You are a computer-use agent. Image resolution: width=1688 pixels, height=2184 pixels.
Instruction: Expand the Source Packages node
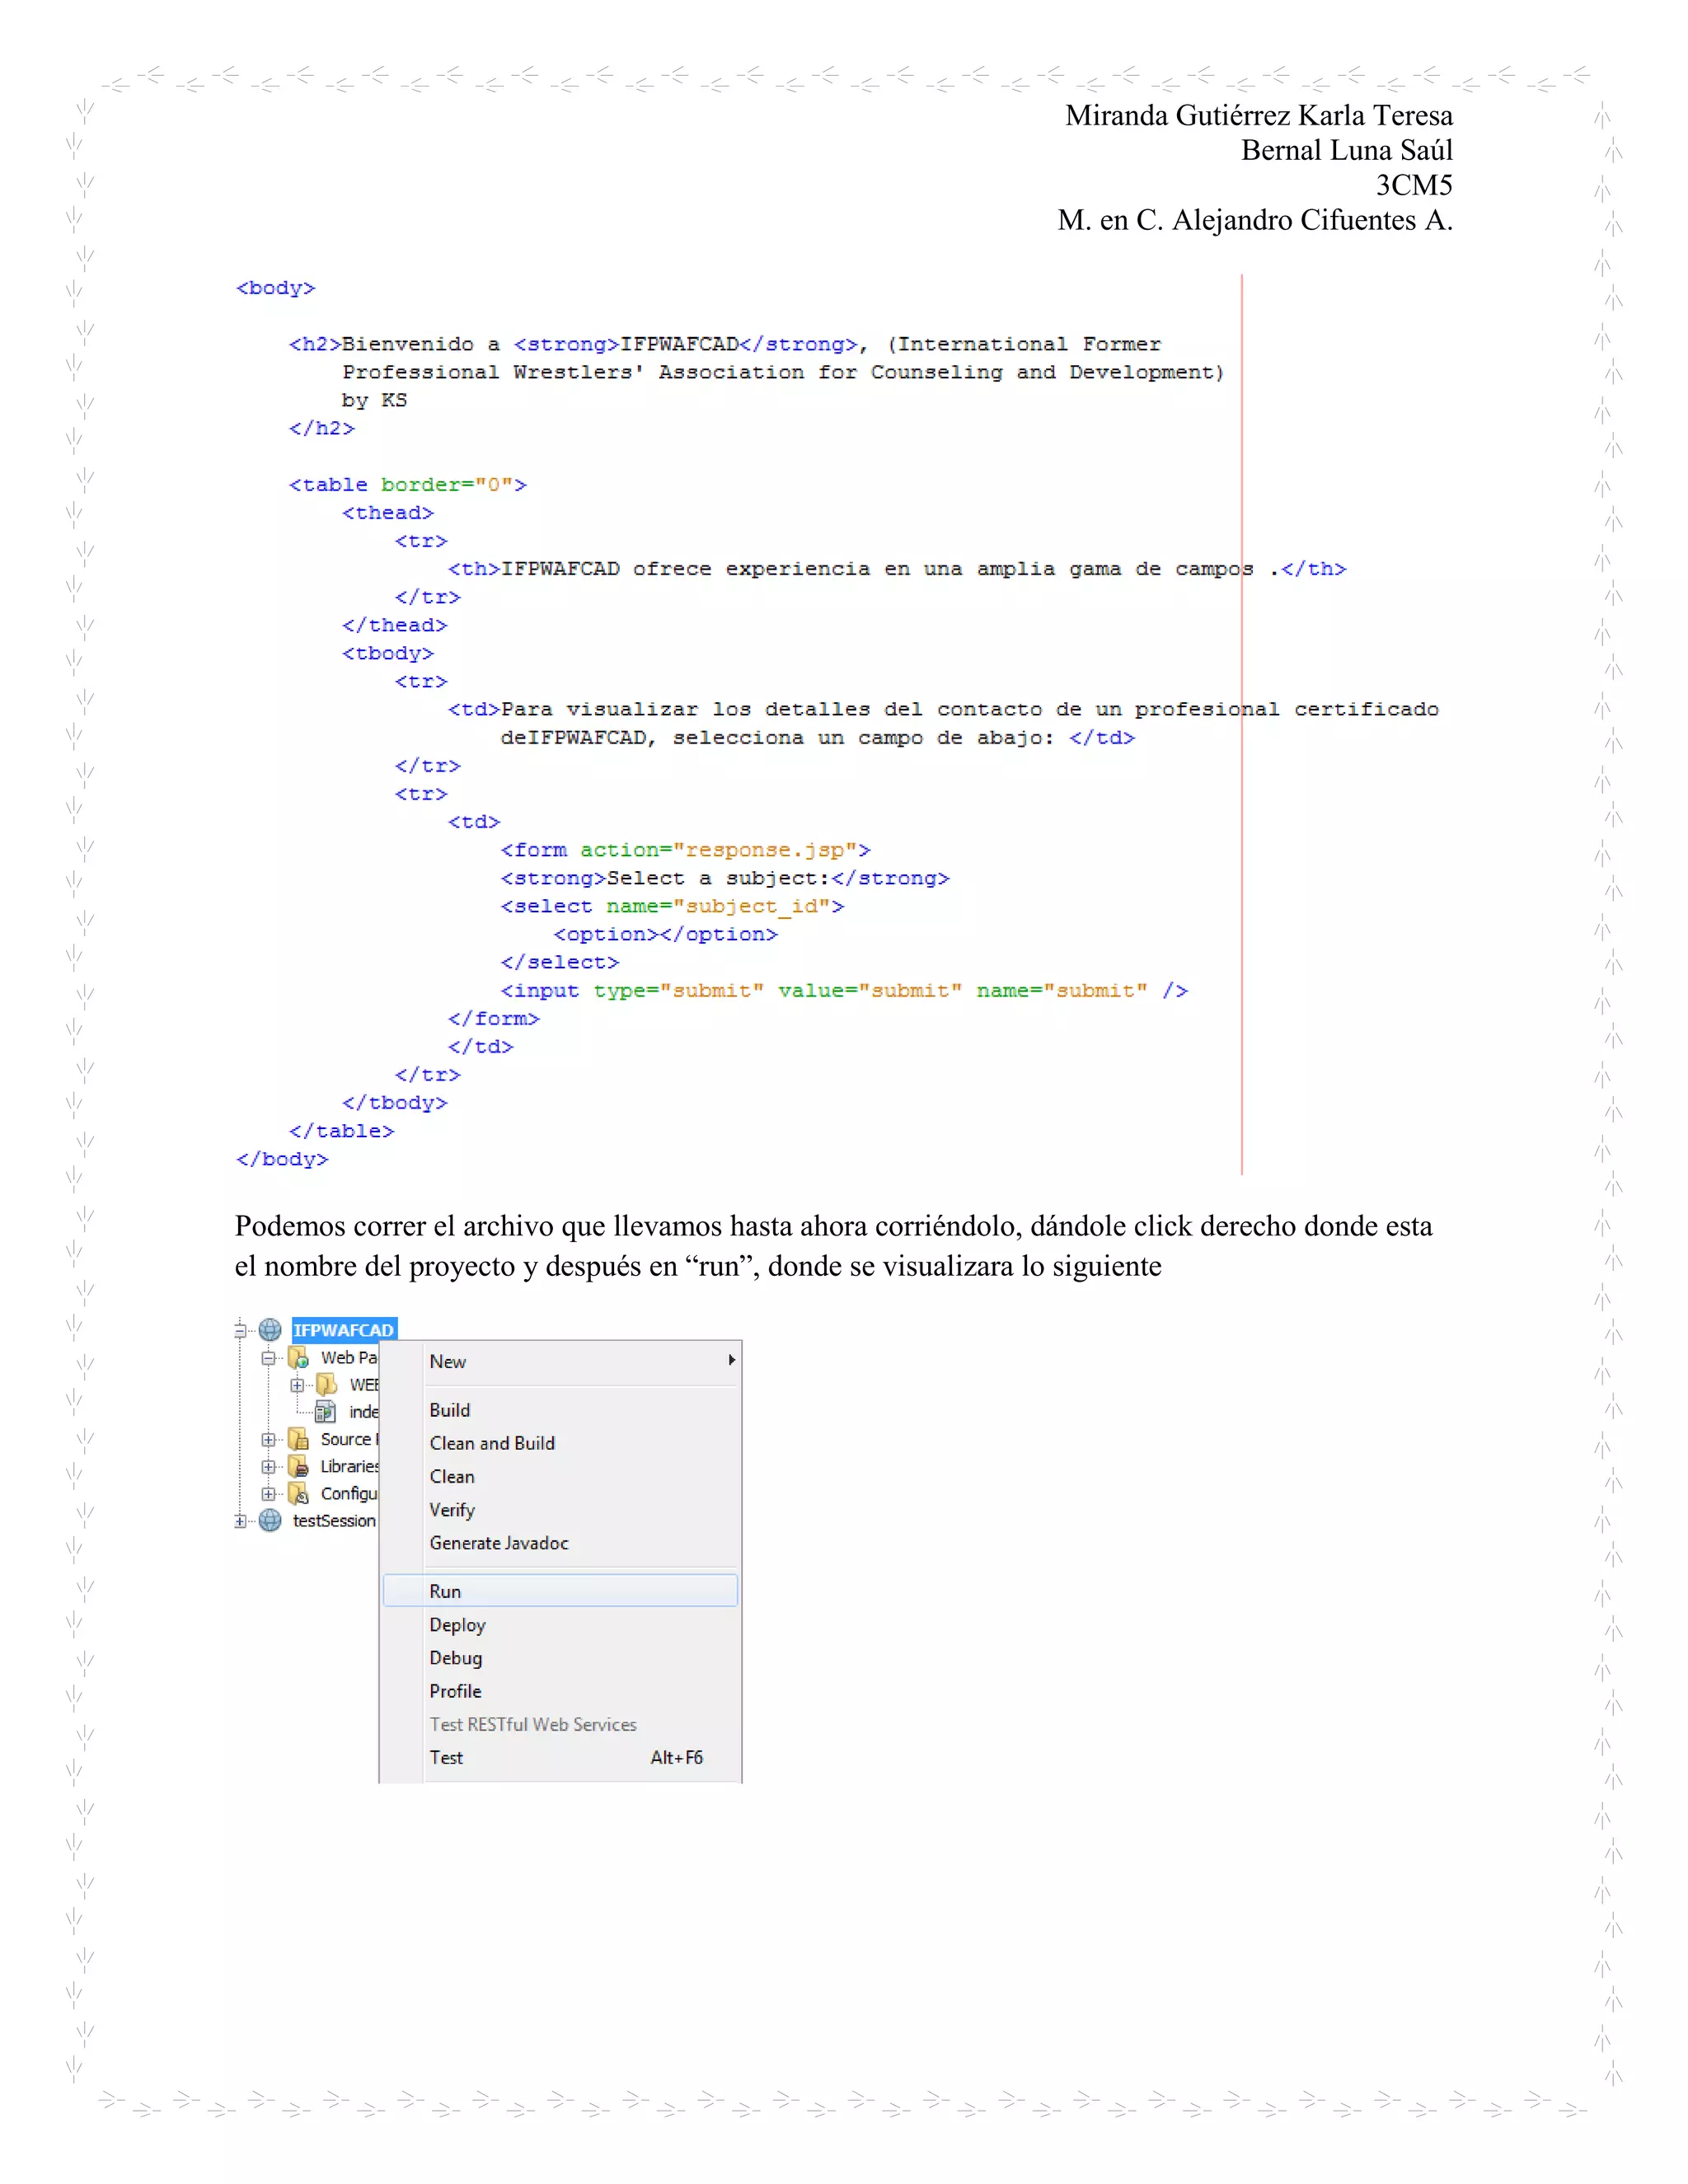click(x=268, y=1440)
